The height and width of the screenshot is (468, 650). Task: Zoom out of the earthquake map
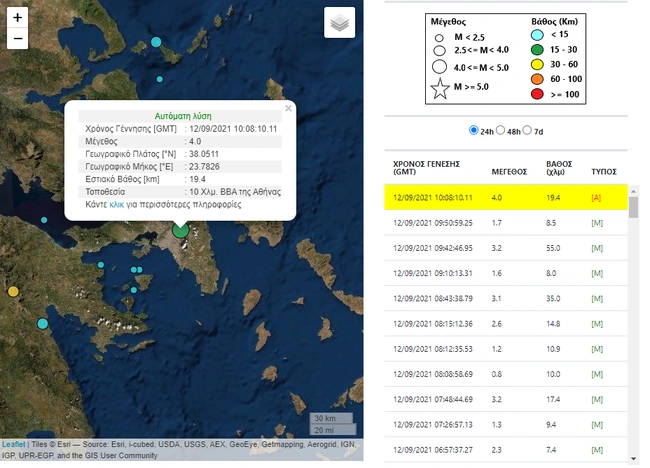coord(17,40)
